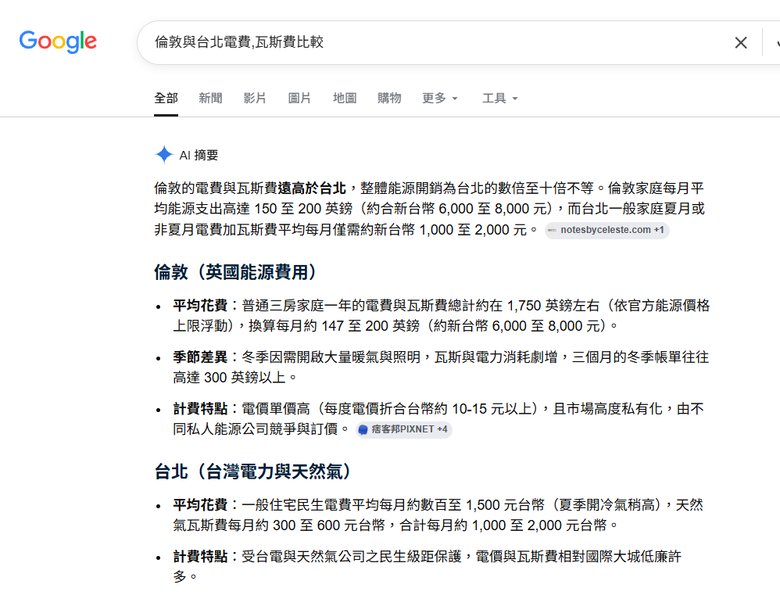Click bold text 遠高於台北
The width and height of the screenshot is (780, 606).
point(312,188)
